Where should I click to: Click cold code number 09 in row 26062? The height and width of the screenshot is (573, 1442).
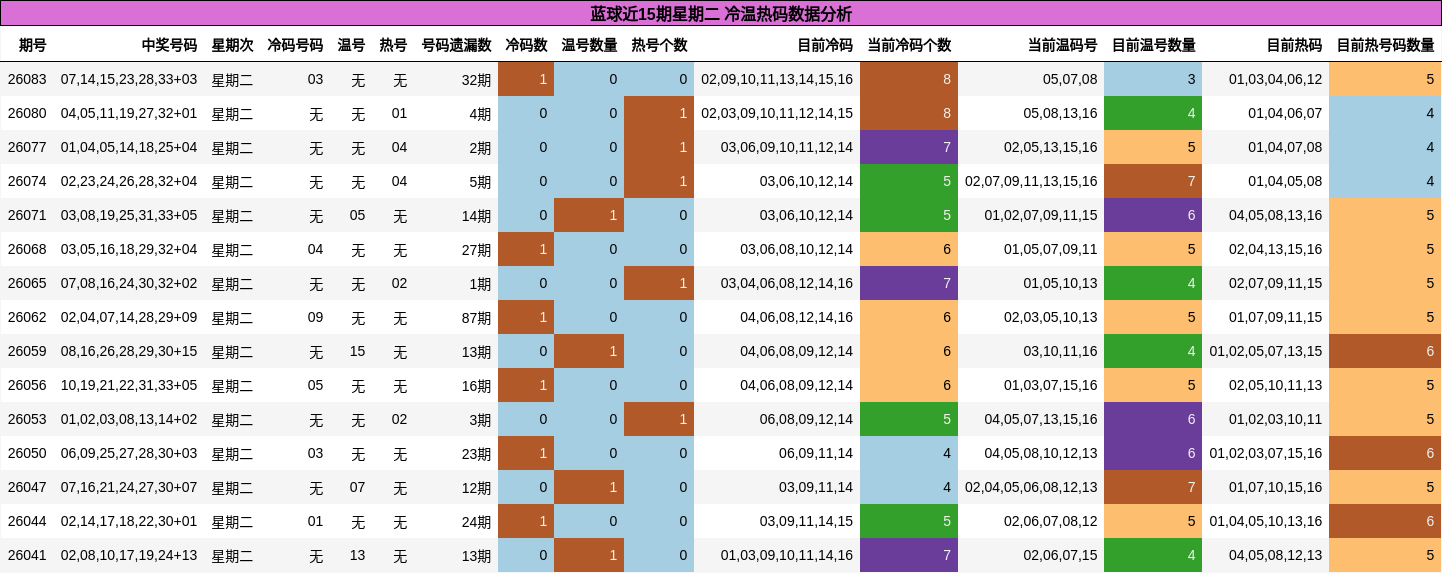pyautogui.click(x=315, y=317)
